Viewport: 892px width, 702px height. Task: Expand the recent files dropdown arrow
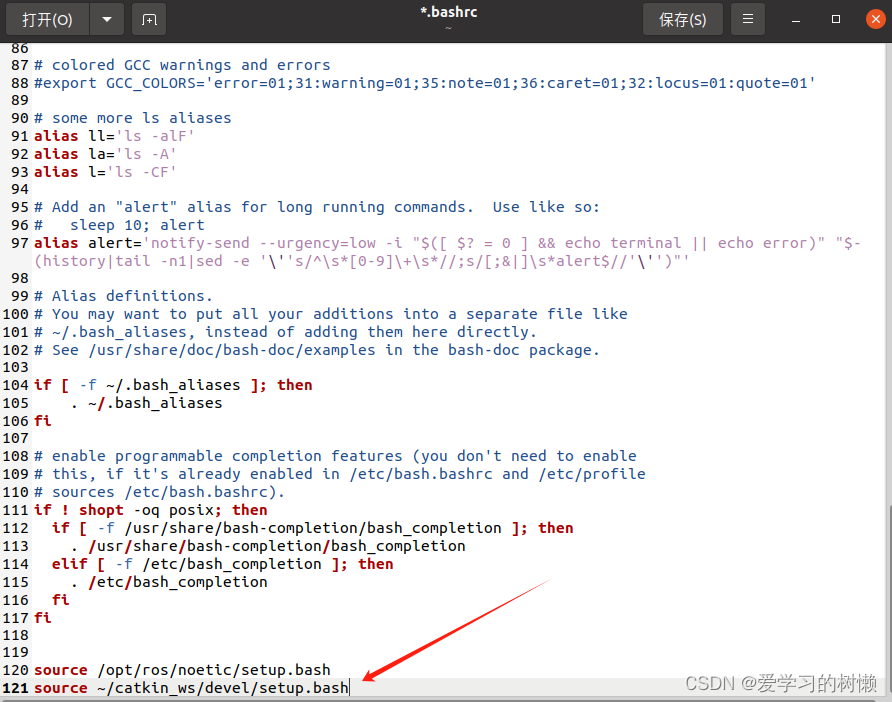107,19
